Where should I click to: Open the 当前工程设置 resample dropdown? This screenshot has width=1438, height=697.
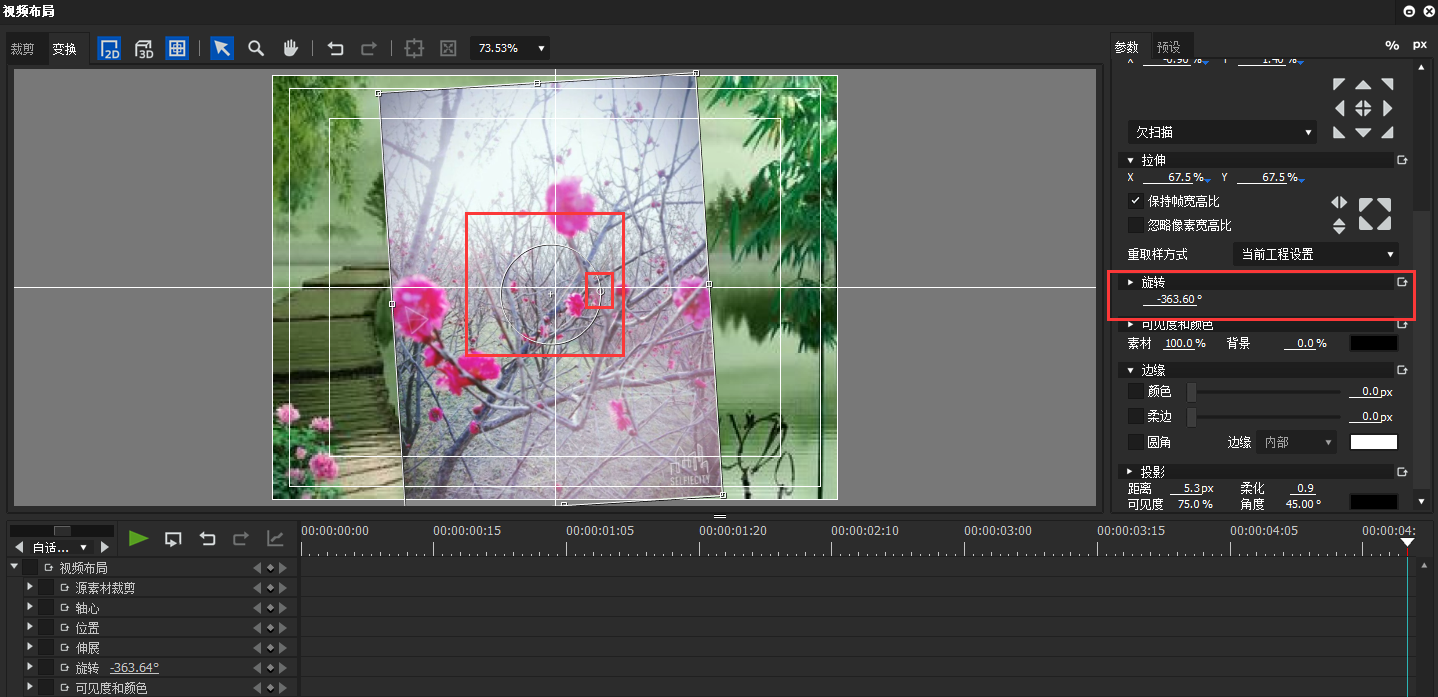click(x=1316, y=254)
